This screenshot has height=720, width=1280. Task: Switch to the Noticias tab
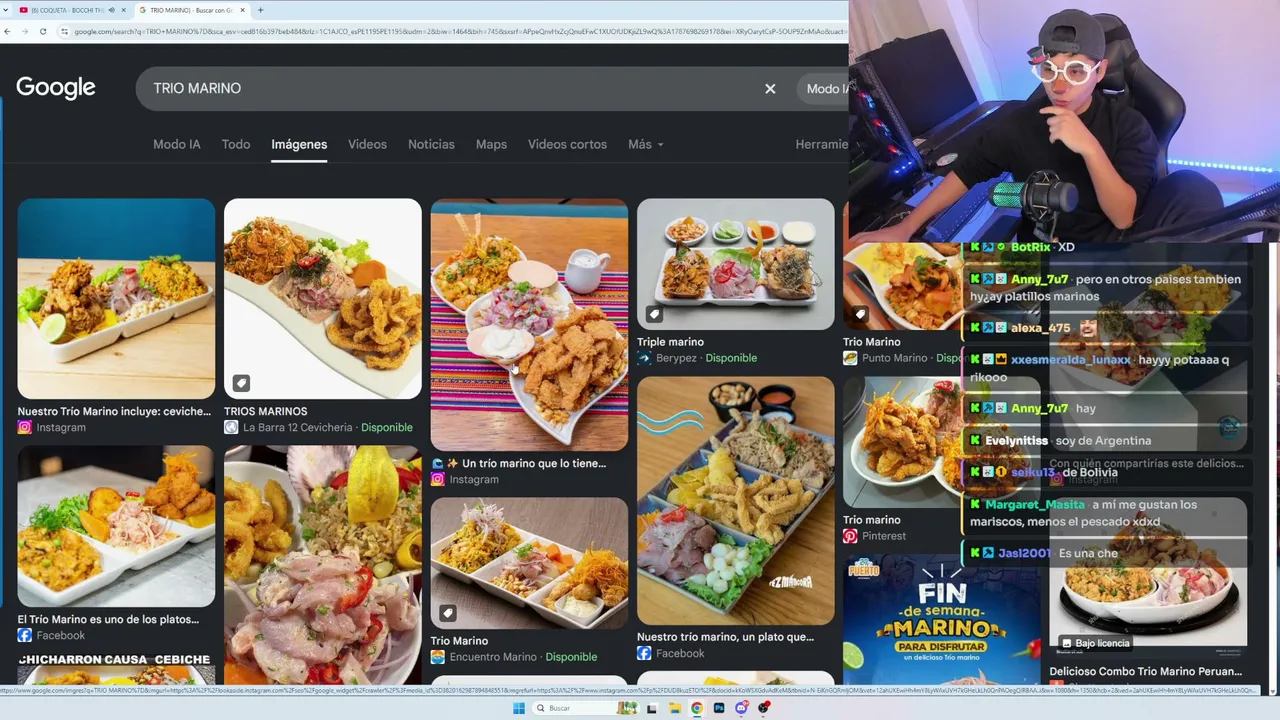(431, 144)
